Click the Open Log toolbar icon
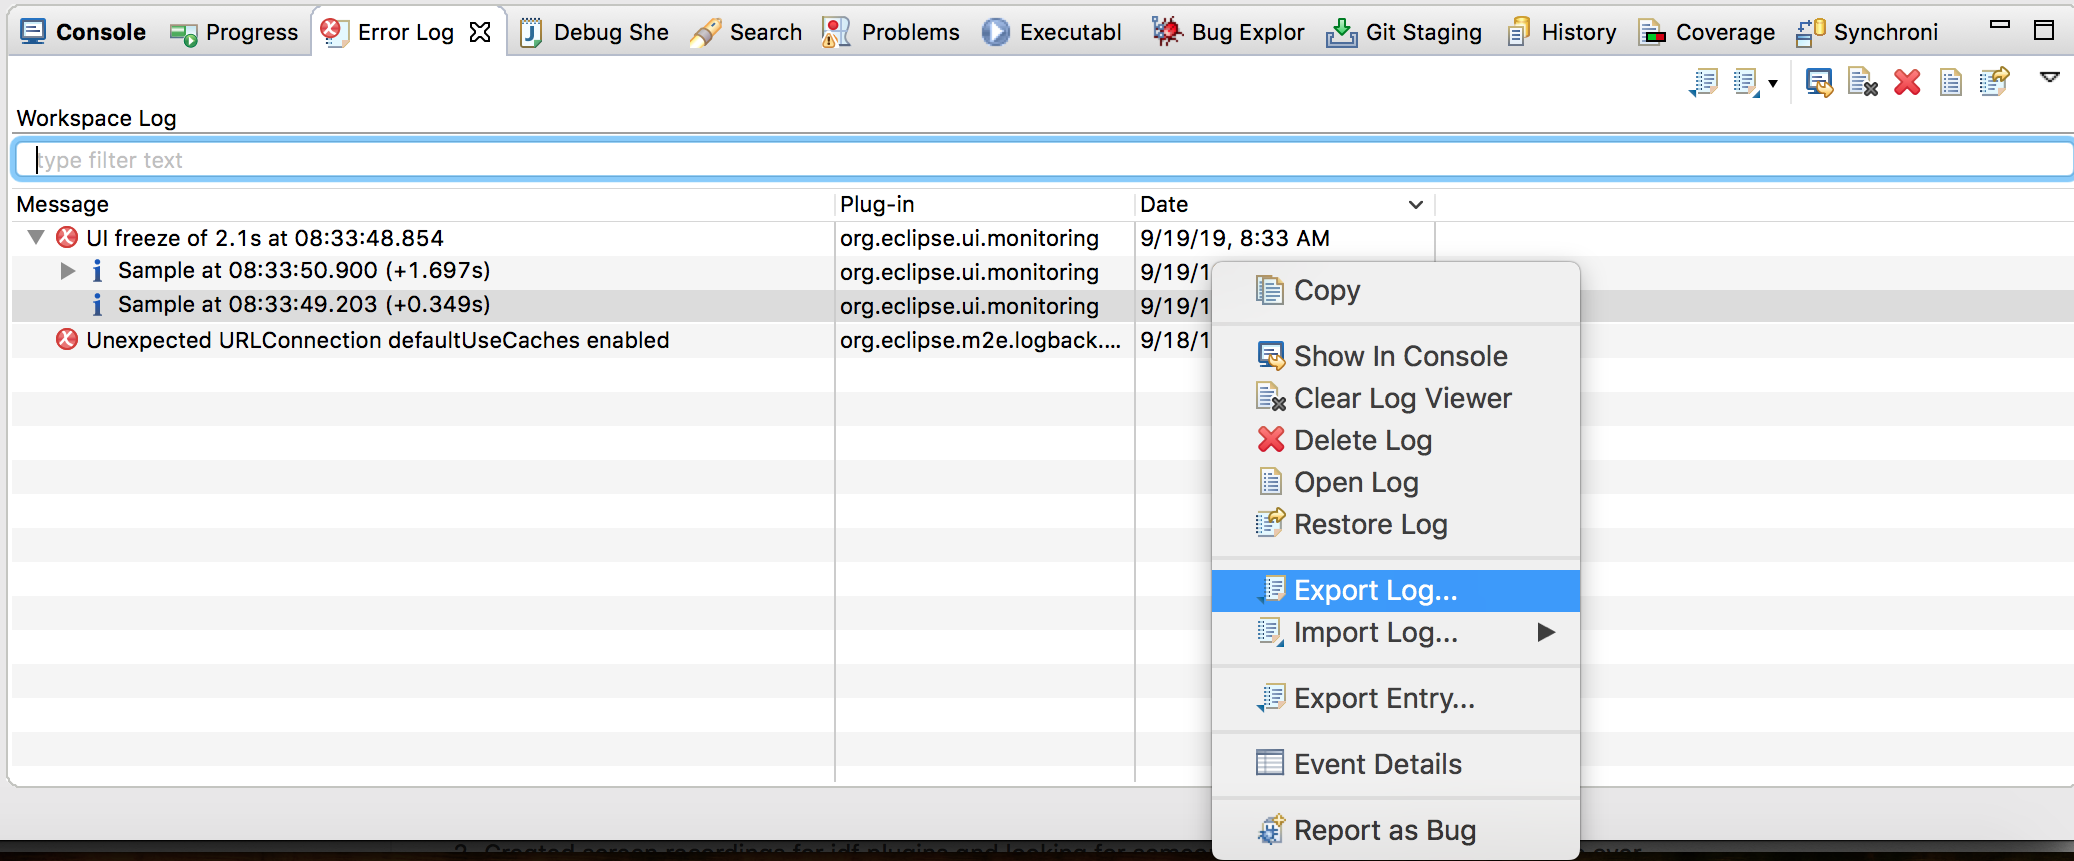The width and height of the screenshot is (2074, 861). [x=1950, y=83]
